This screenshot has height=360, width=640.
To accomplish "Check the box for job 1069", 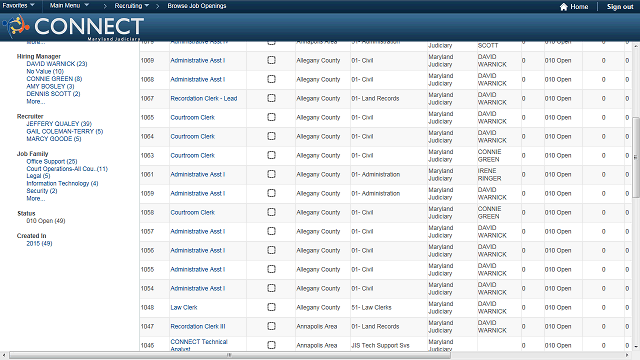I will tap(271, 60).
